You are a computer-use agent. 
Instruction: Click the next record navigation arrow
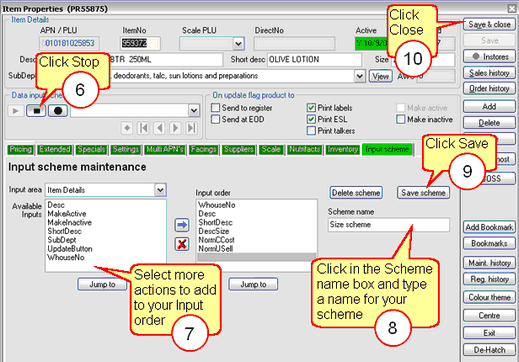pos(176,128)
